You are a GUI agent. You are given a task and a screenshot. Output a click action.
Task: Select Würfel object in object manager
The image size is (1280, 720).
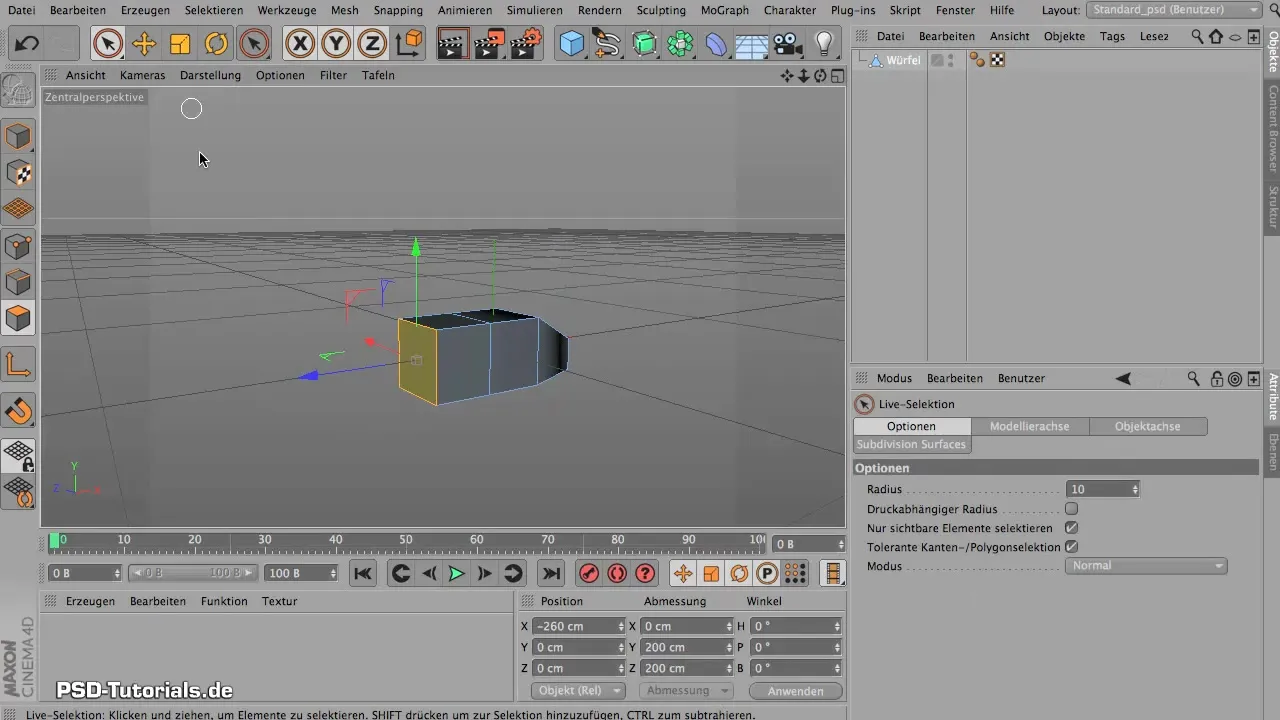pos(903,60)
